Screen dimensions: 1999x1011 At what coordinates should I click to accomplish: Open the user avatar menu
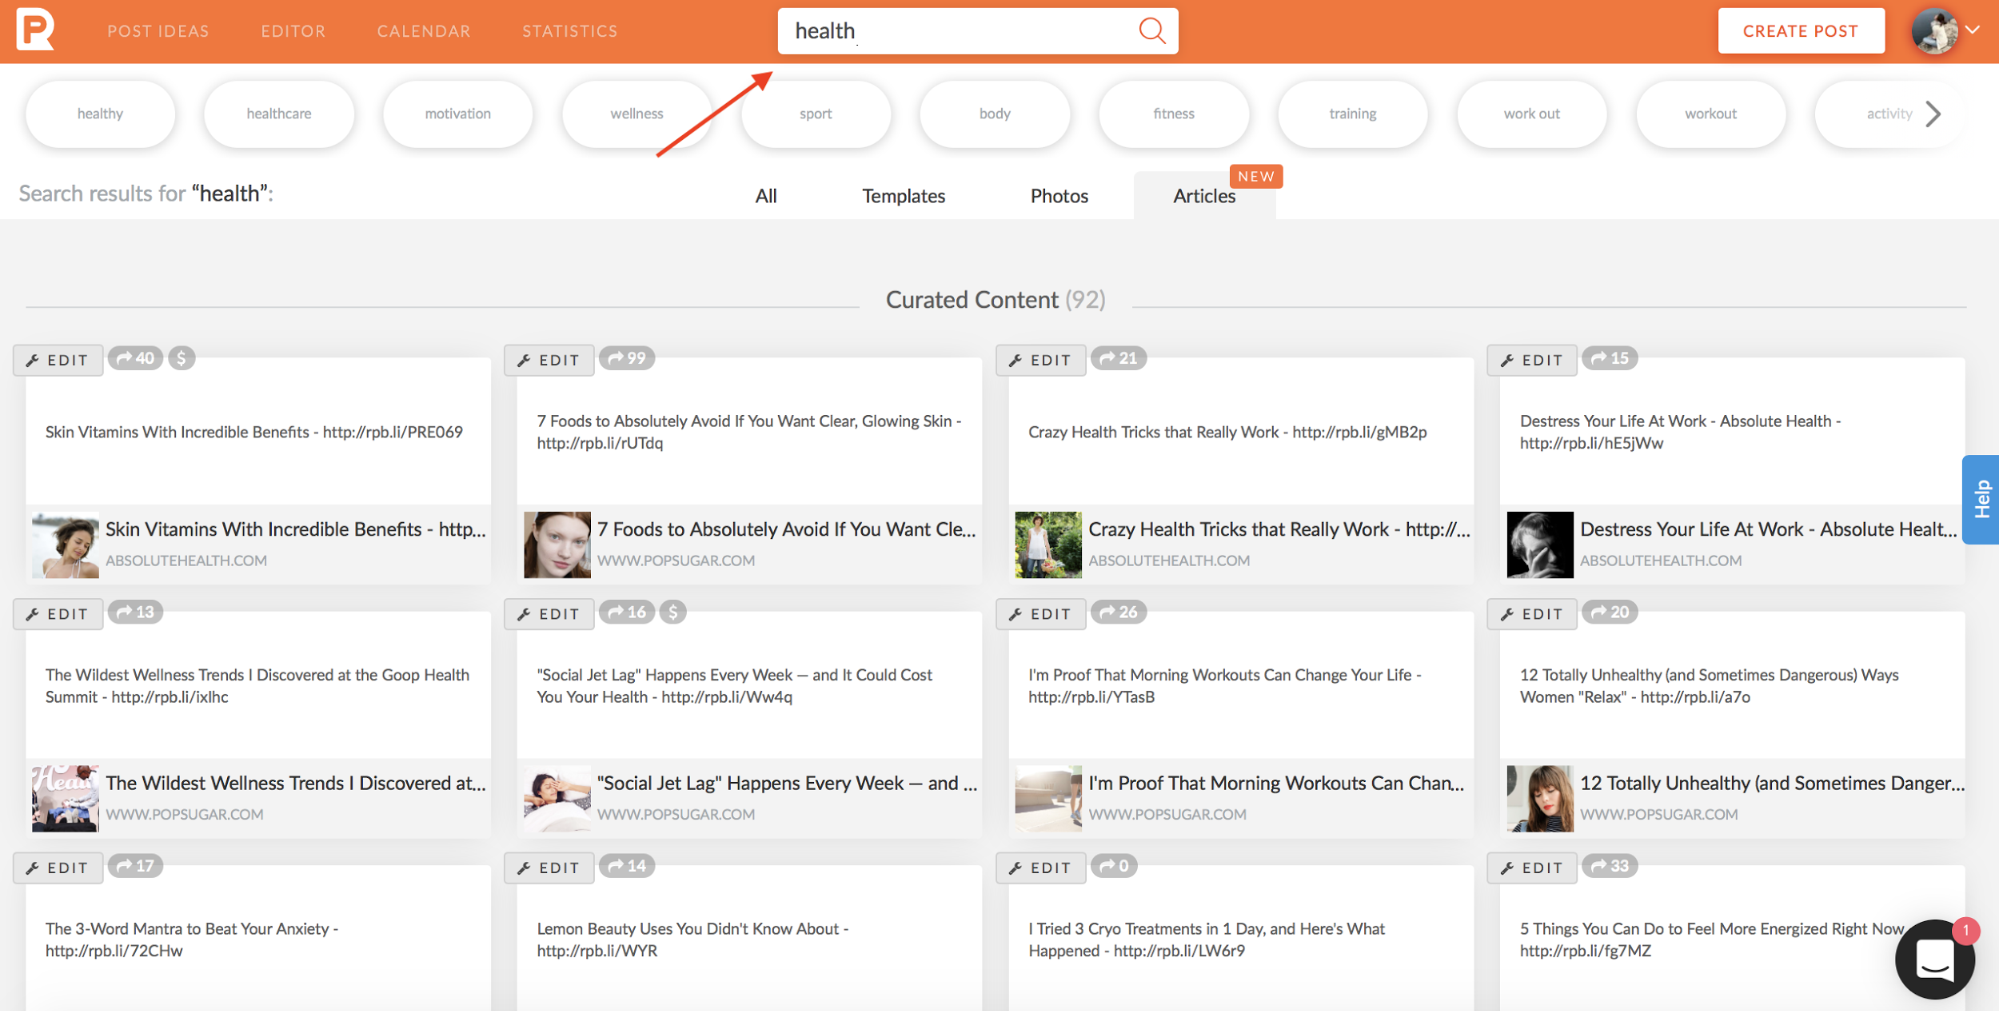1946,31
